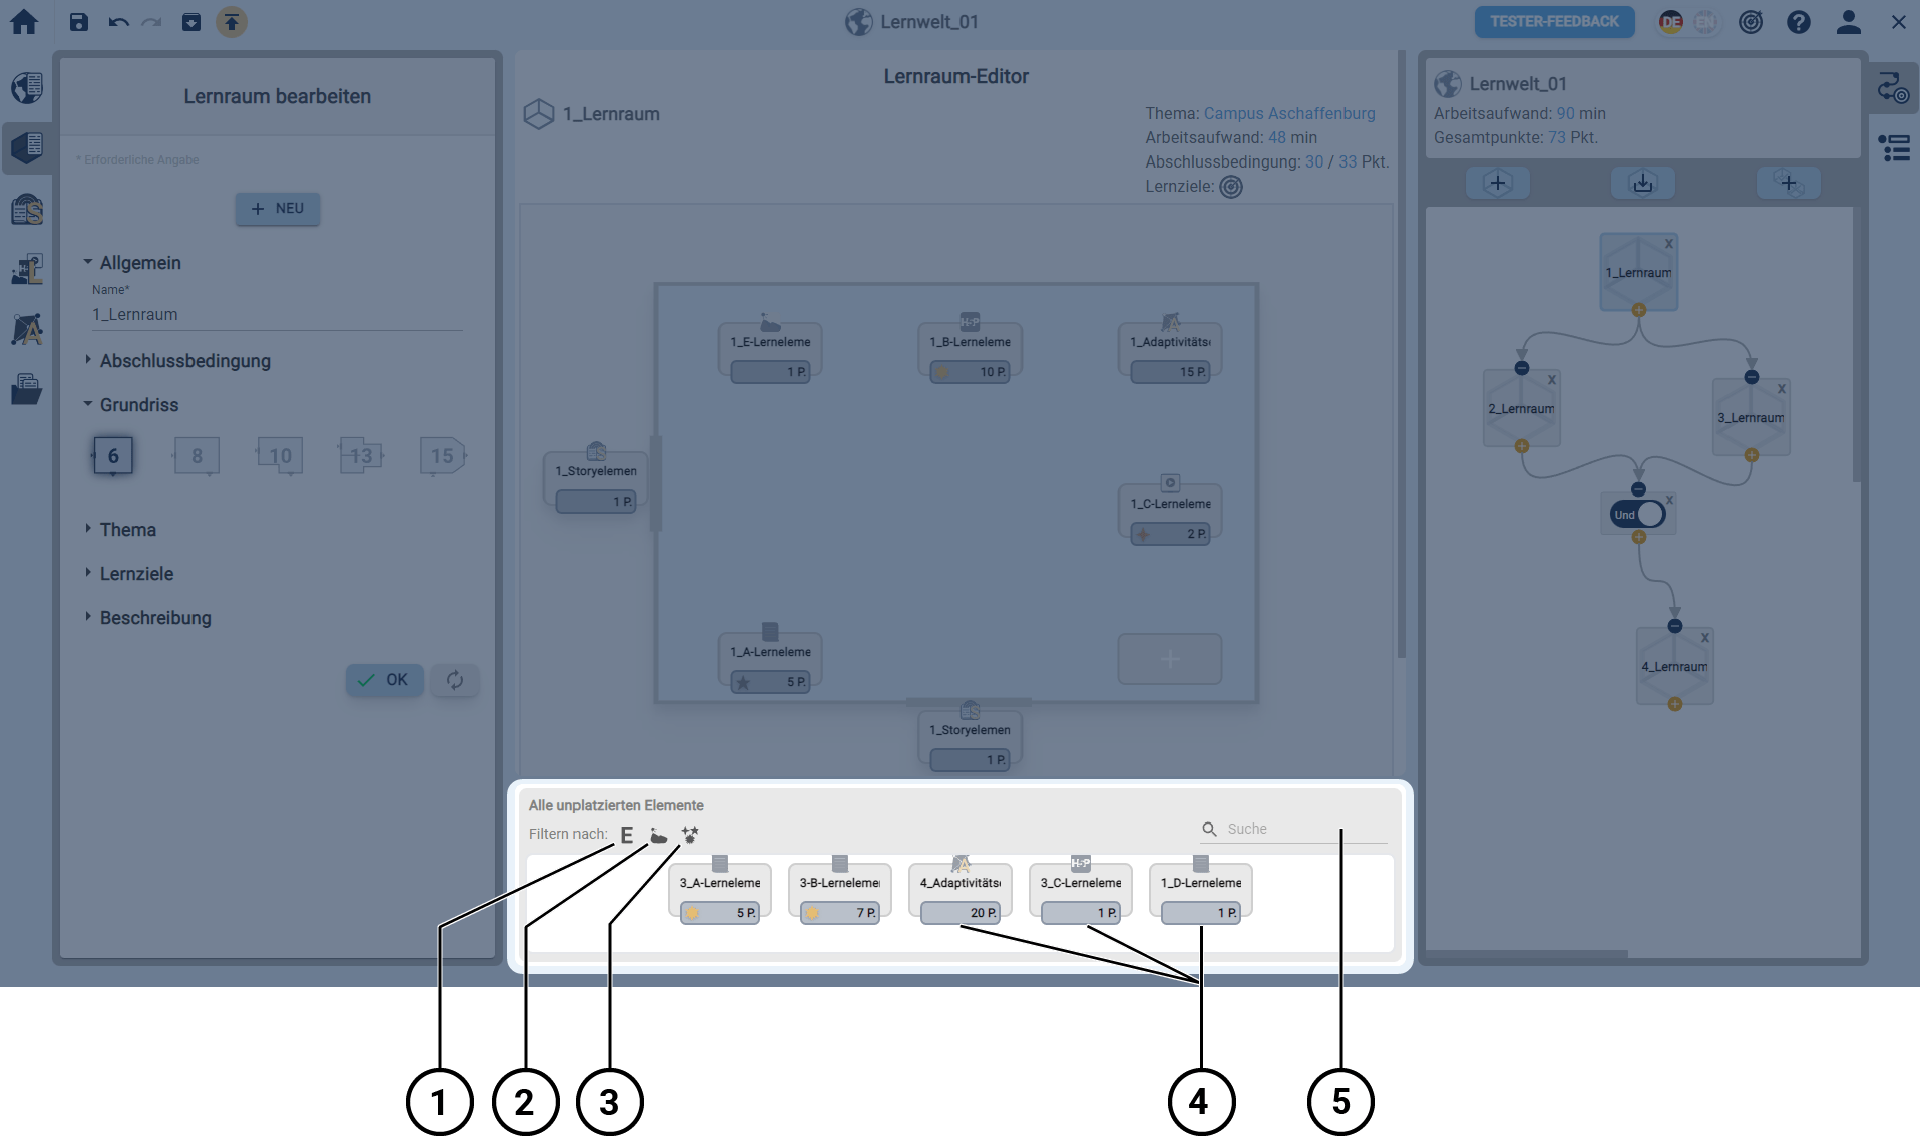Open the learning path graph view icon

[1893, 88]
